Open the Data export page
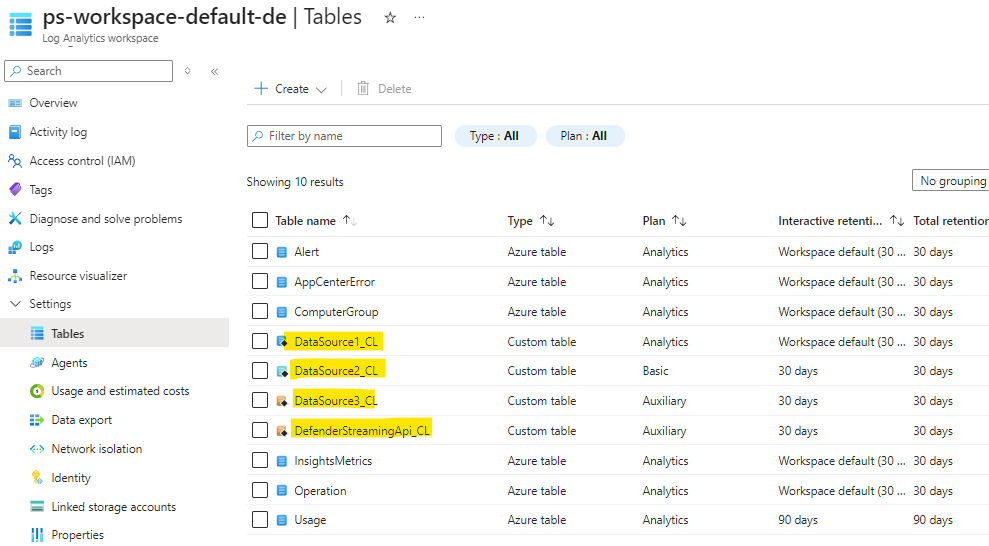 81,420
